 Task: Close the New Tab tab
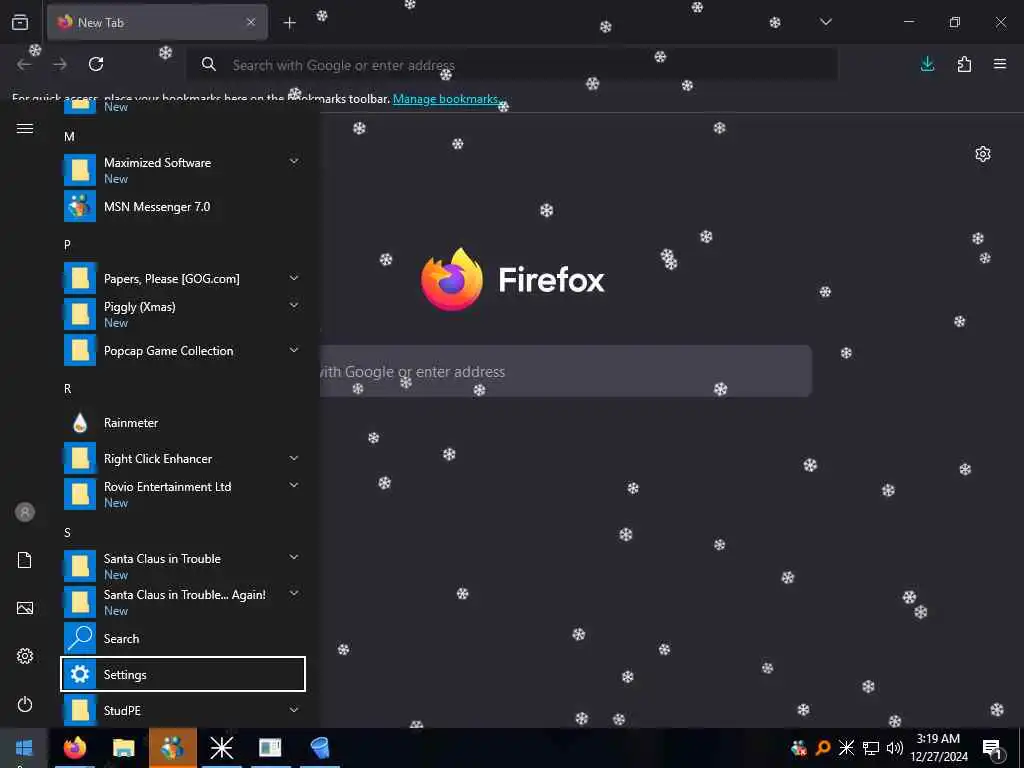251,22
